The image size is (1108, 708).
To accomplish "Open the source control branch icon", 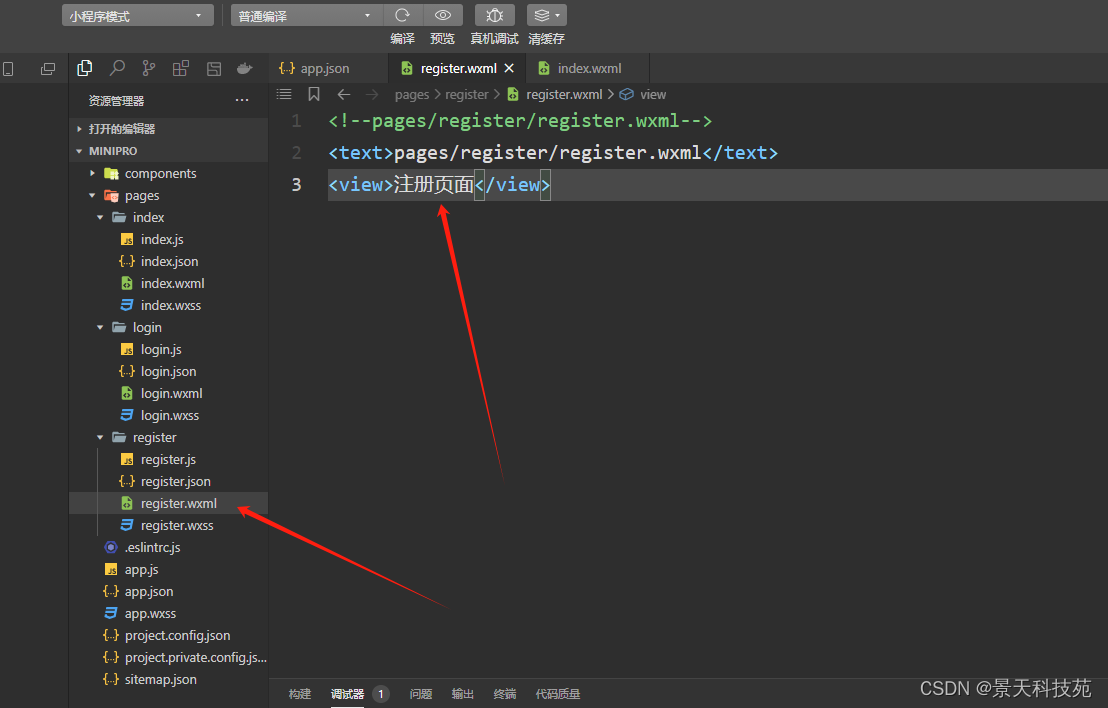I will [148, 69].
